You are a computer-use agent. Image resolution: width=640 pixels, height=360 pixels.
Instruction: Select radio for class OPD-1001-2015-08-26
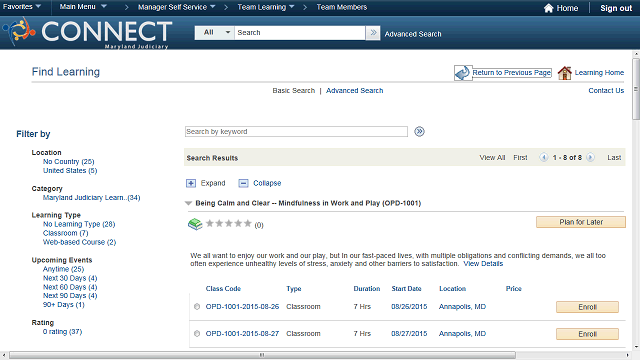[197, 307]
